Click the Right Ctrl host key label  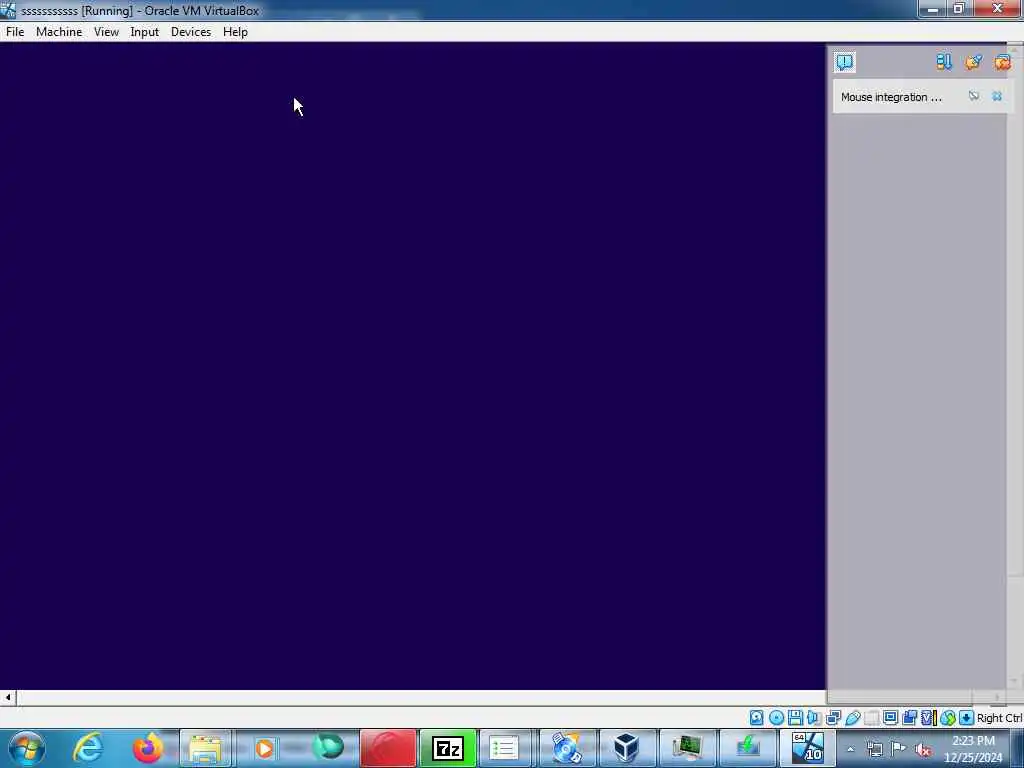click(999, 718)
